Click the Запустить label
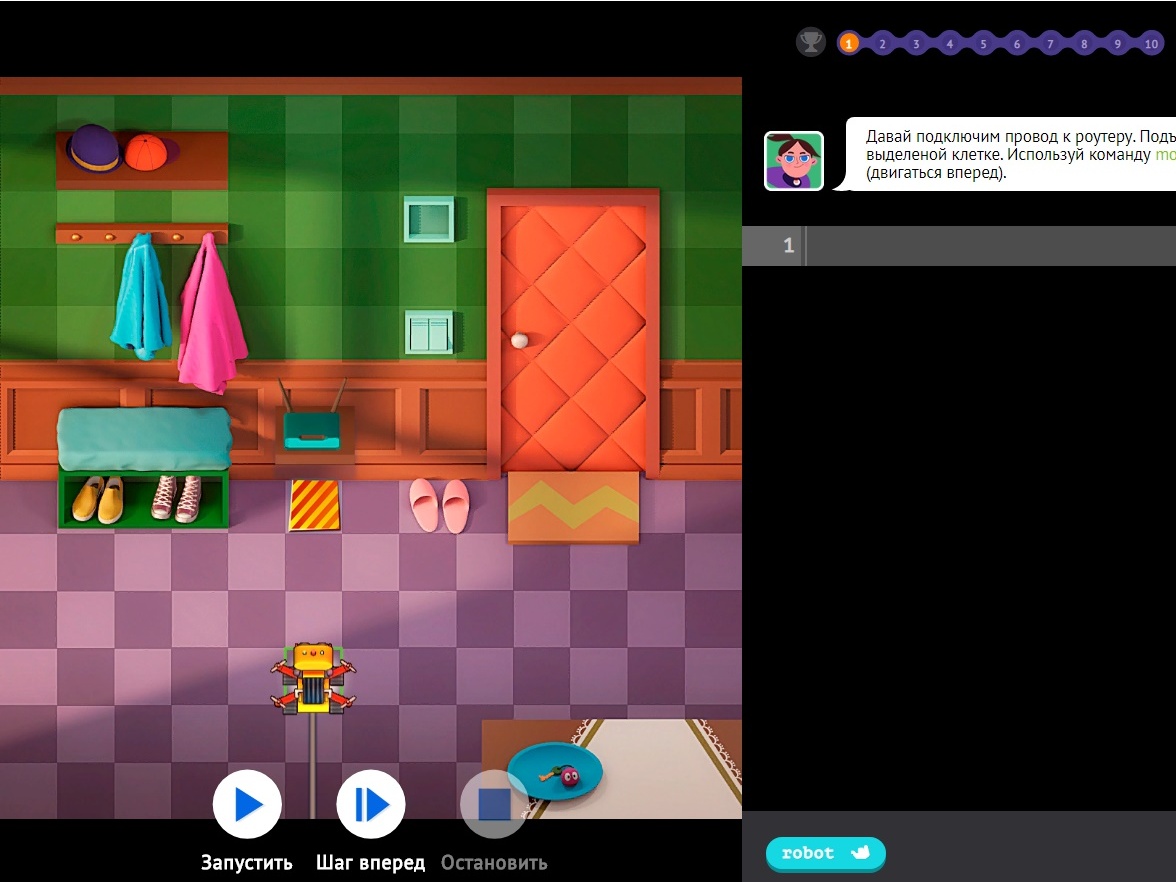 tap(247, 863)
